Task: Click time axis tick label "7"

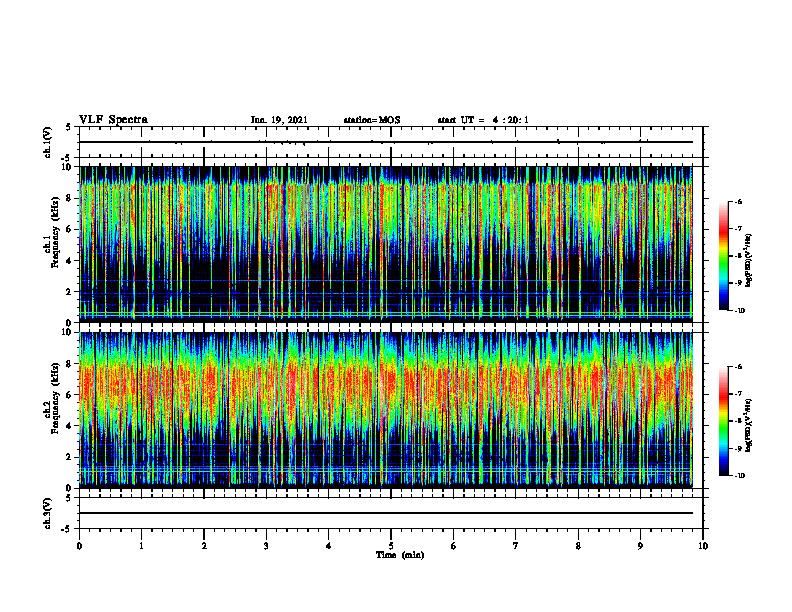Action: (516, 546)
